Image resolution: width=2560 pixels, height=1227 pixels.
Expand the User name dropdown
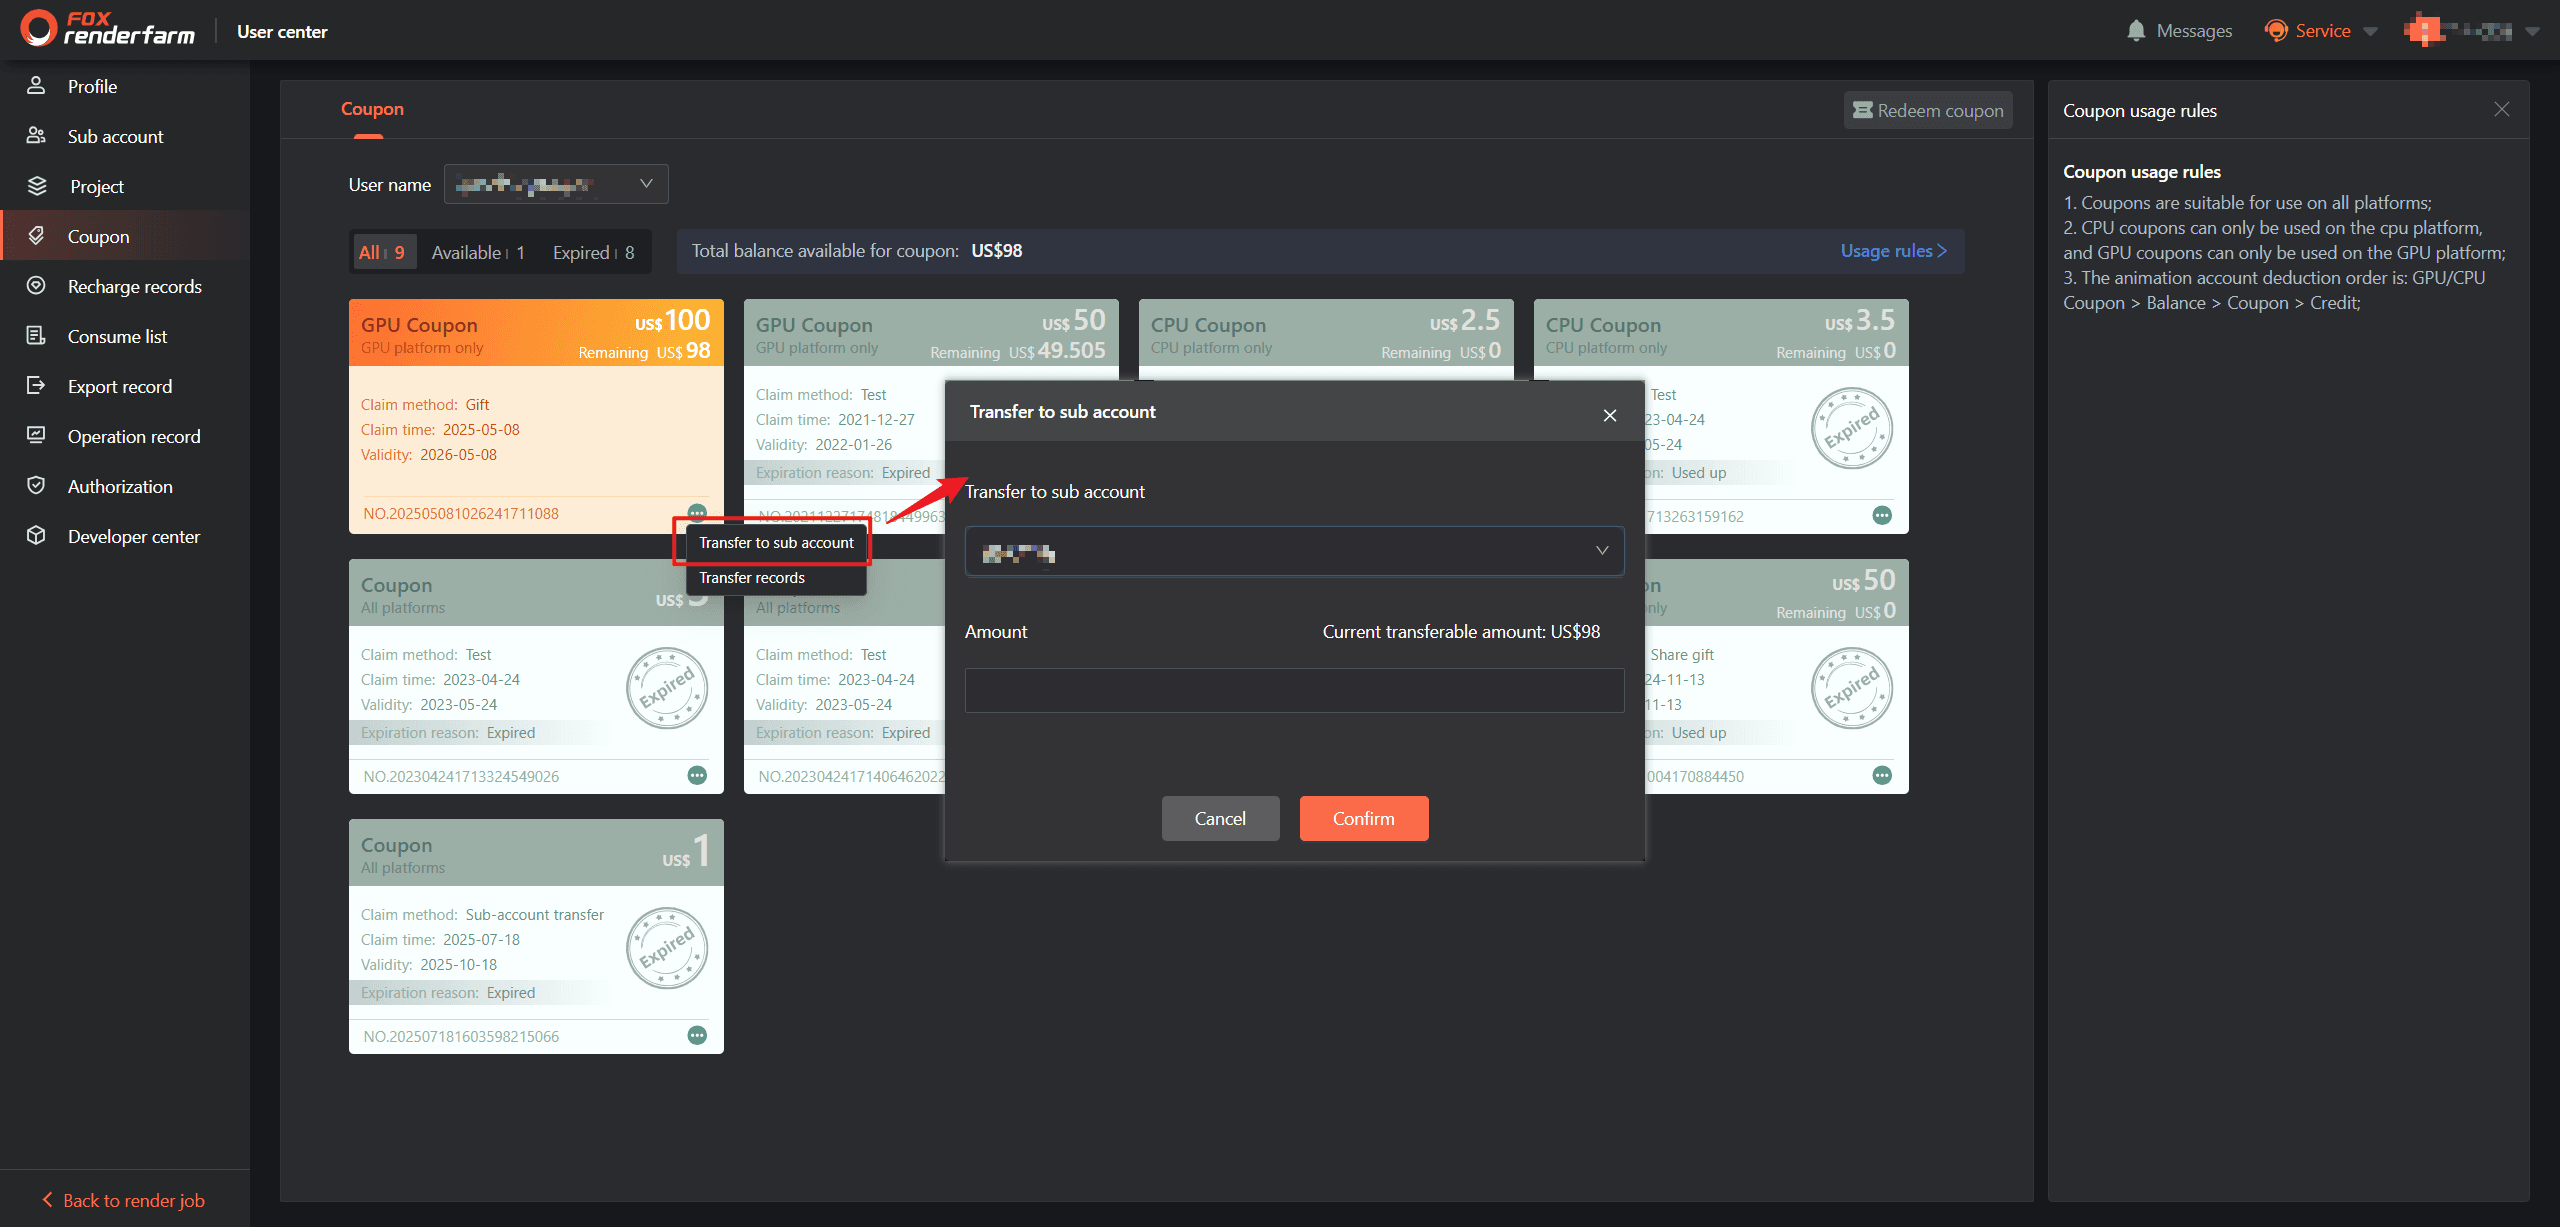556,184
